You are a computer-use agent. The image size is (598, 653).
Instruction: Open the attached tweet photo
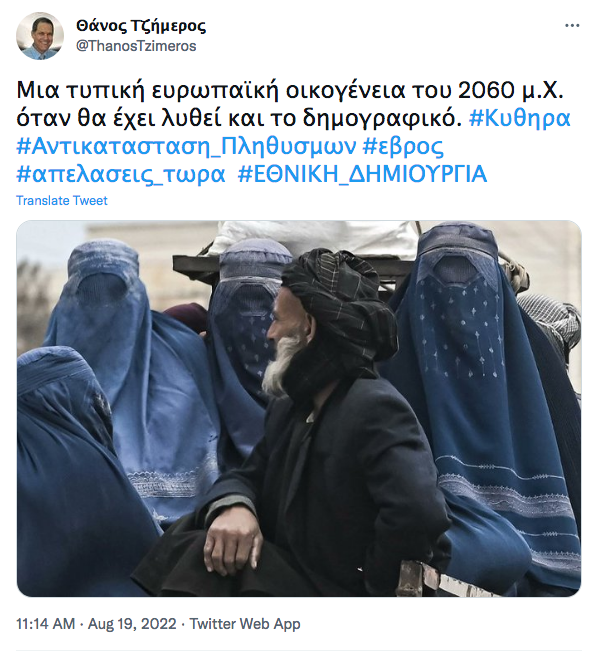(x=299, y=408)
